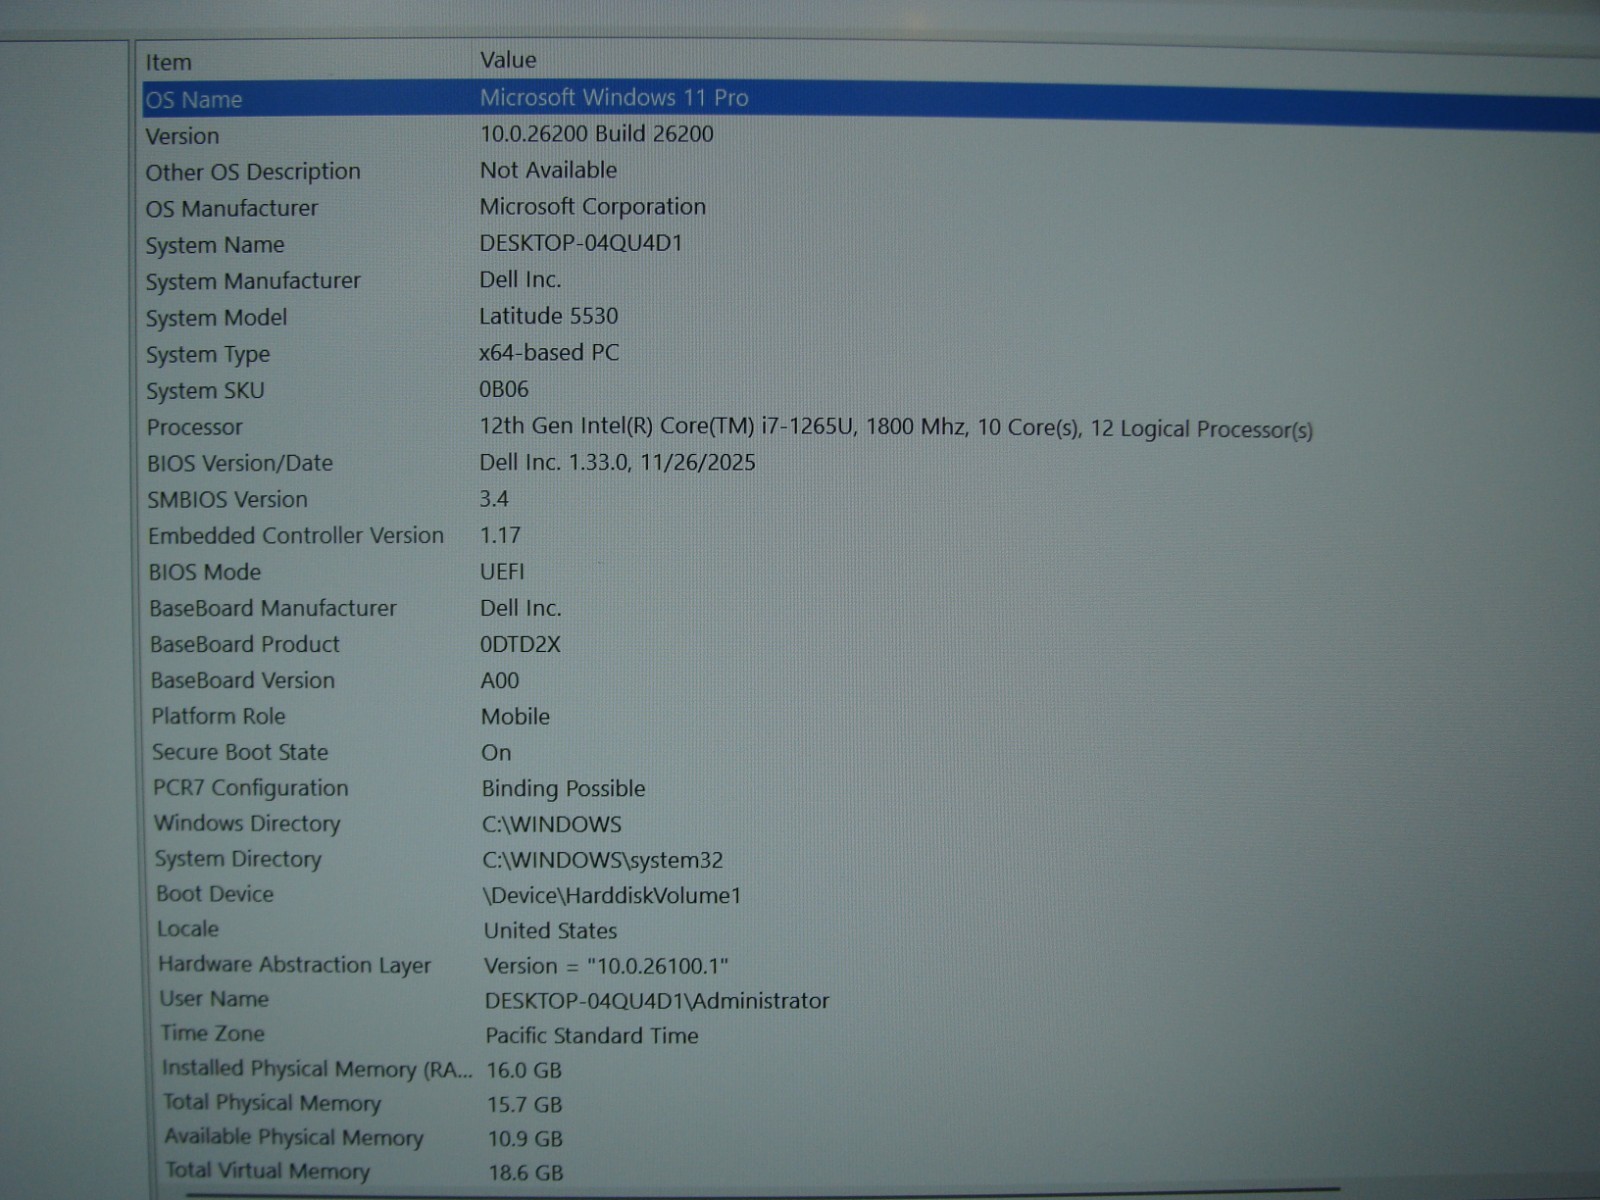Select Hardware Abstraction Layer label
1600x1200 pixels.
pos(295,965)
